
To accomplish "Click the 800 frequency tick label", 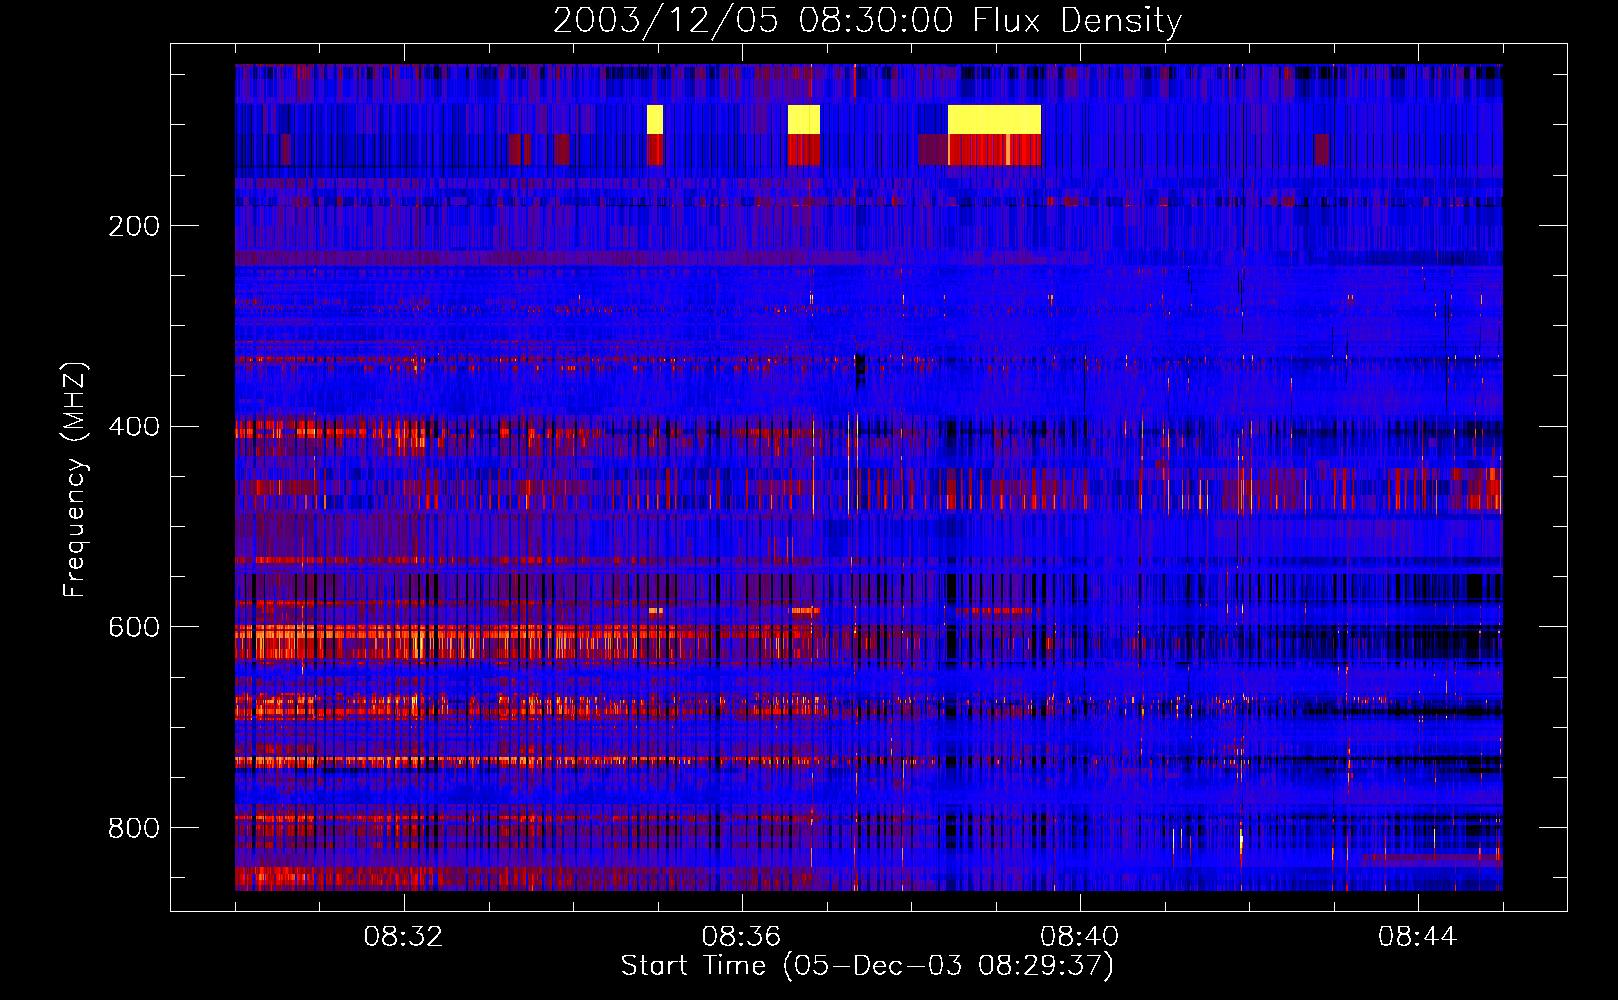I will (134, 828).
